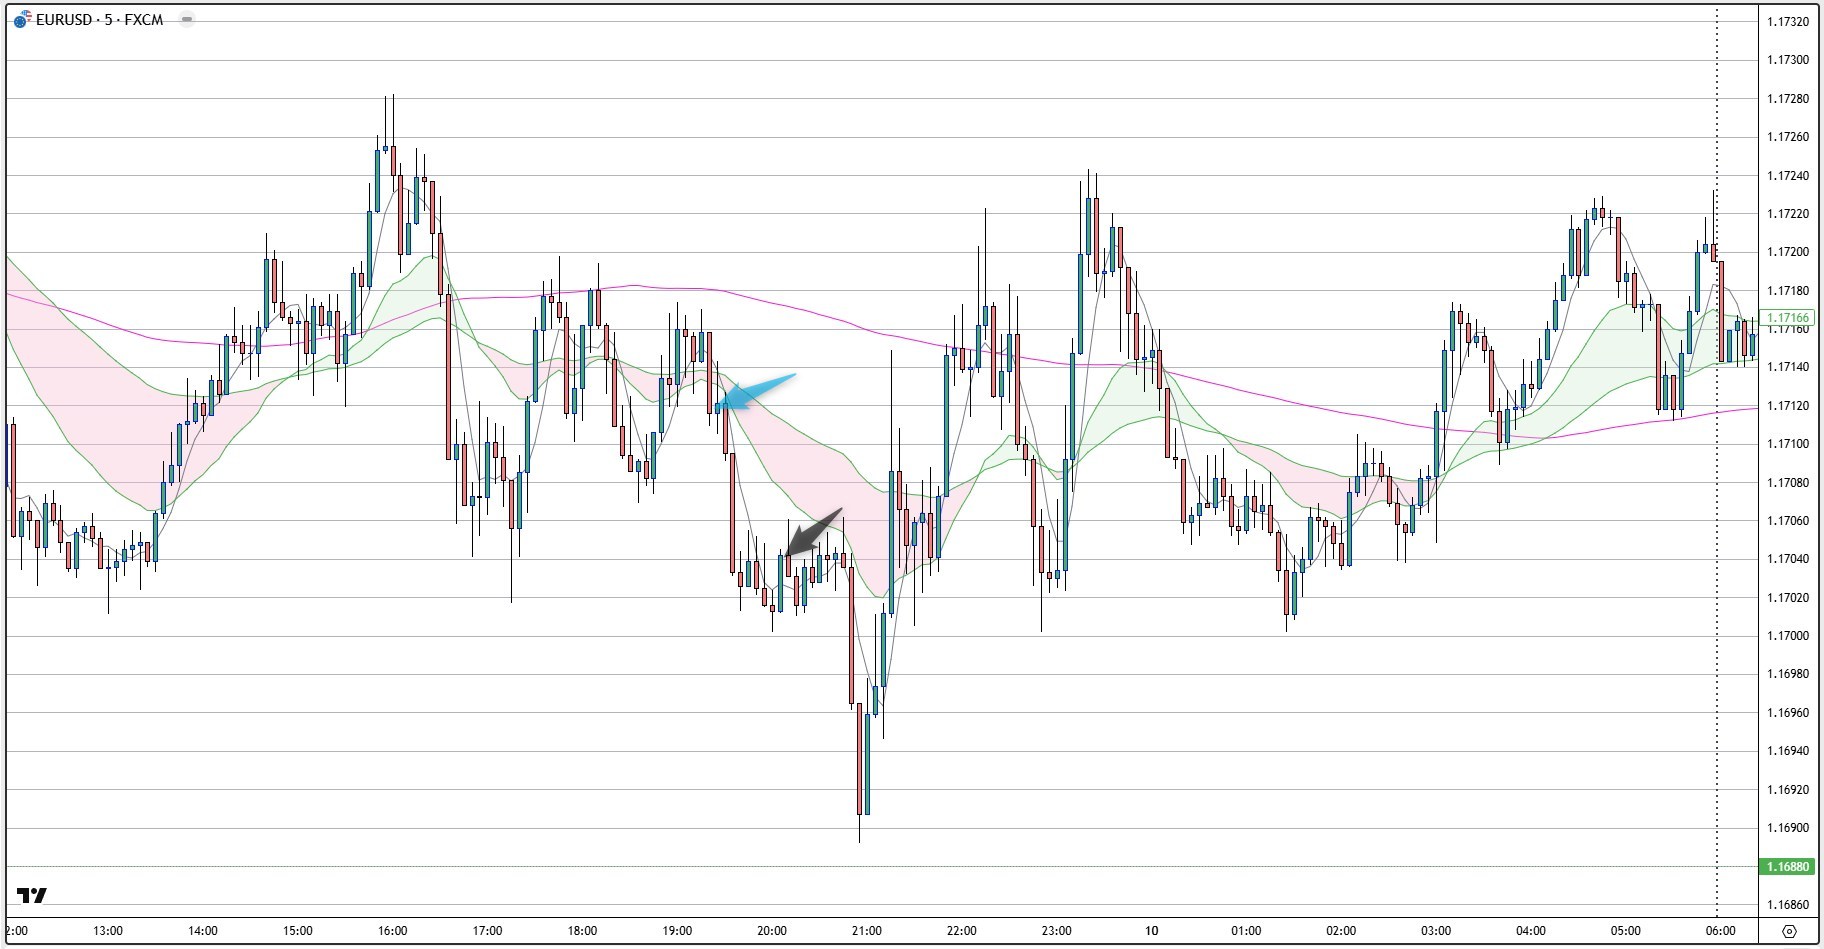Click the 1.17040 price scale label

click(x=1788, y=559)
